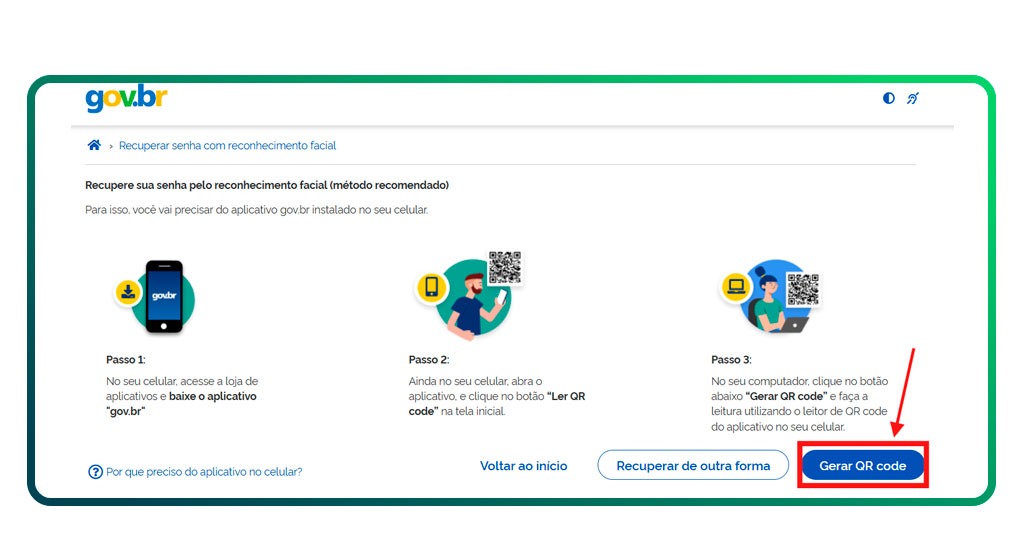
Task: Click the QR code above Passo 3
Action: pyautogui.click(x=802, y=288)
